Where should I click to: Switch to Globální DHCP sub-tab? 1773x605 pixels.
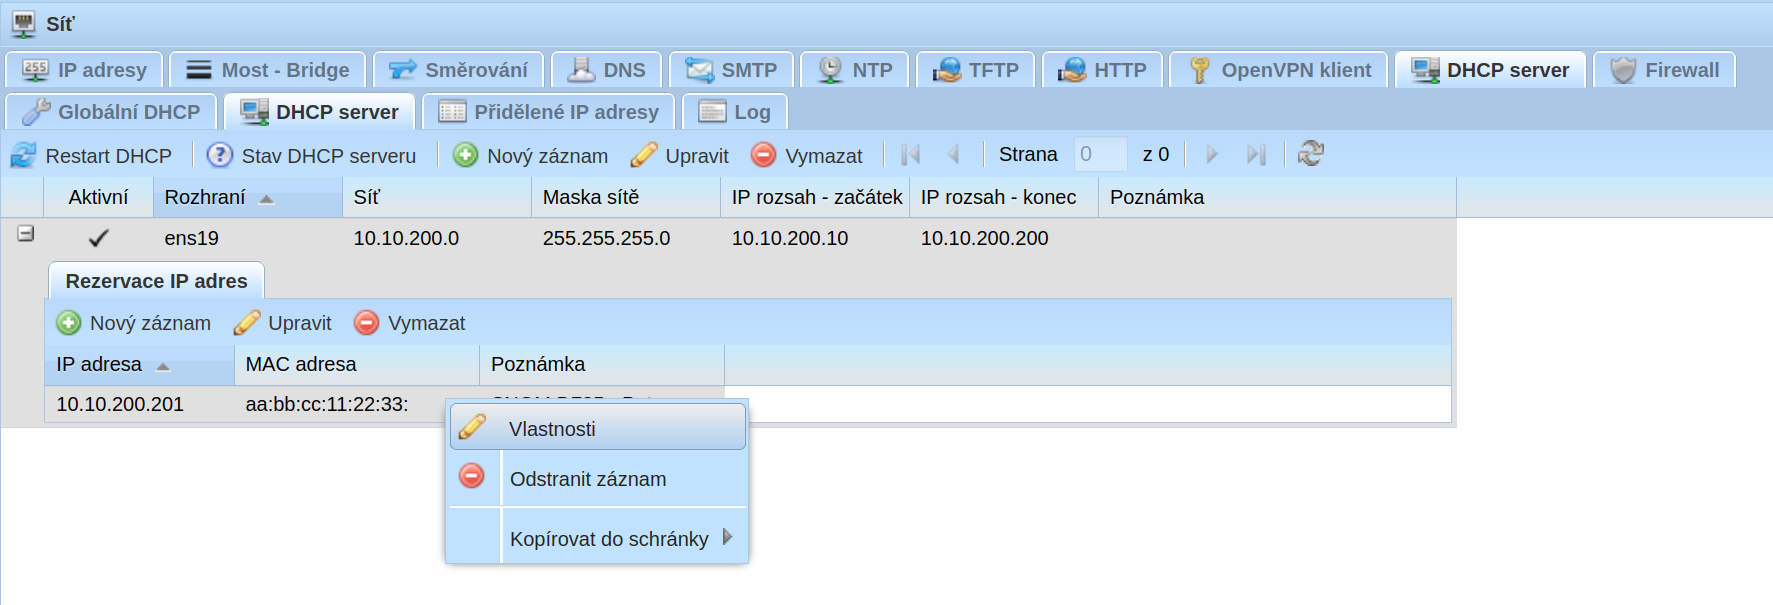(111, 112)
